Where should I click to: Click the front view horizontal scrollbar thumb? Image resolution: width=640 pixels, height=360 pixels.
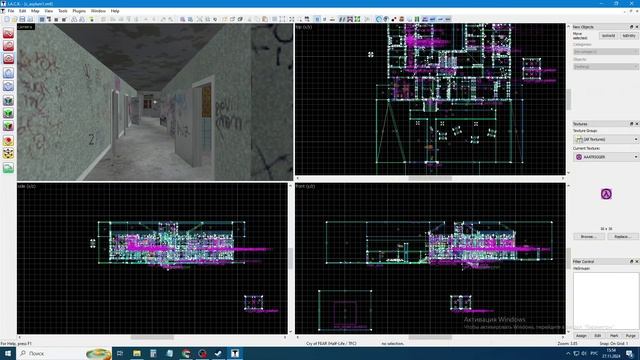pyautogui.click(x=430, y=337)
